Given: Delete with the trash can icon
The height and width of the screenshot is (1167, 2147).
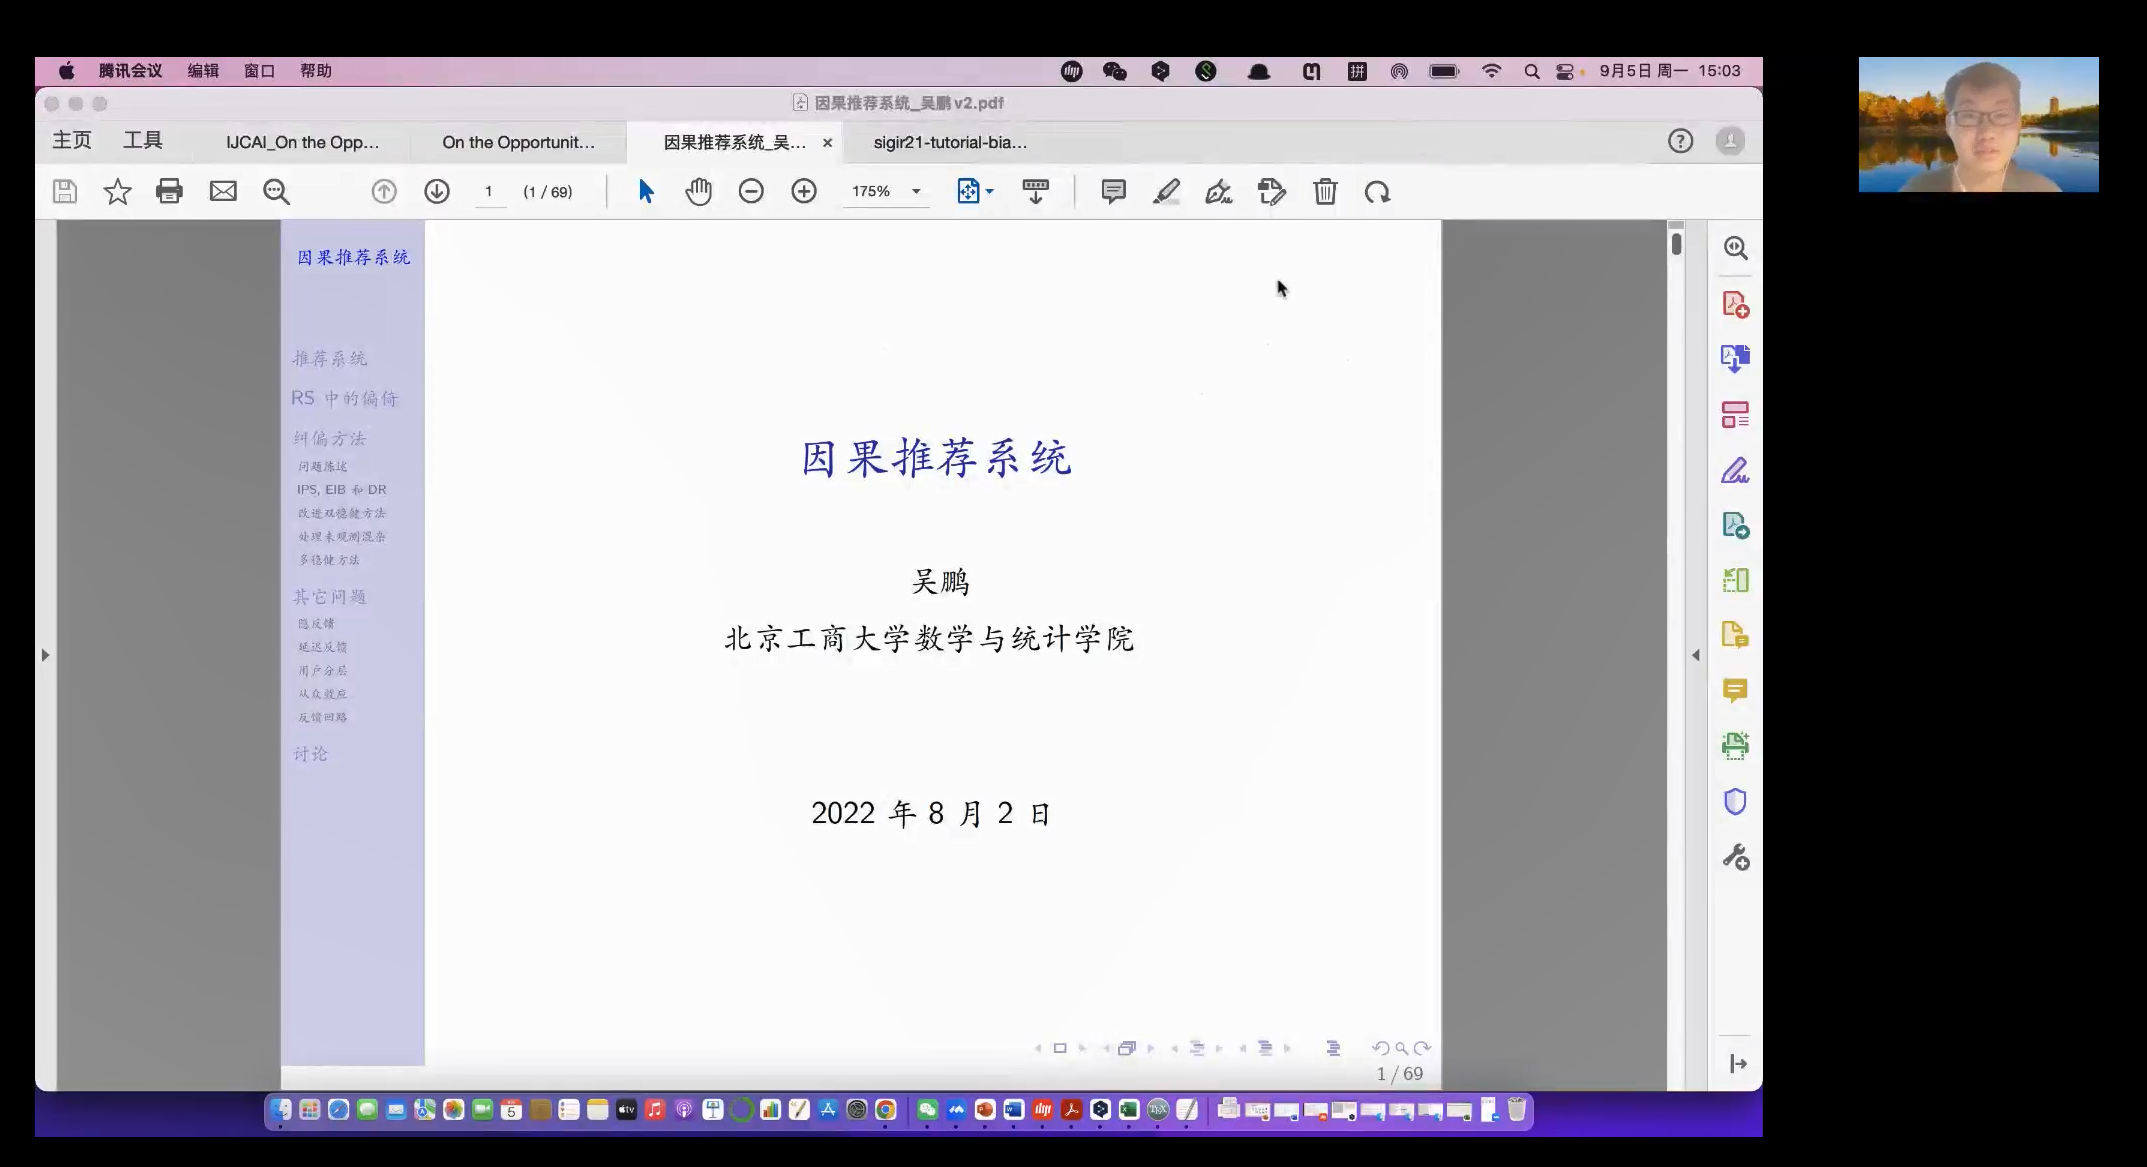Looking at the screenshot, I should tap(1325, 191).
